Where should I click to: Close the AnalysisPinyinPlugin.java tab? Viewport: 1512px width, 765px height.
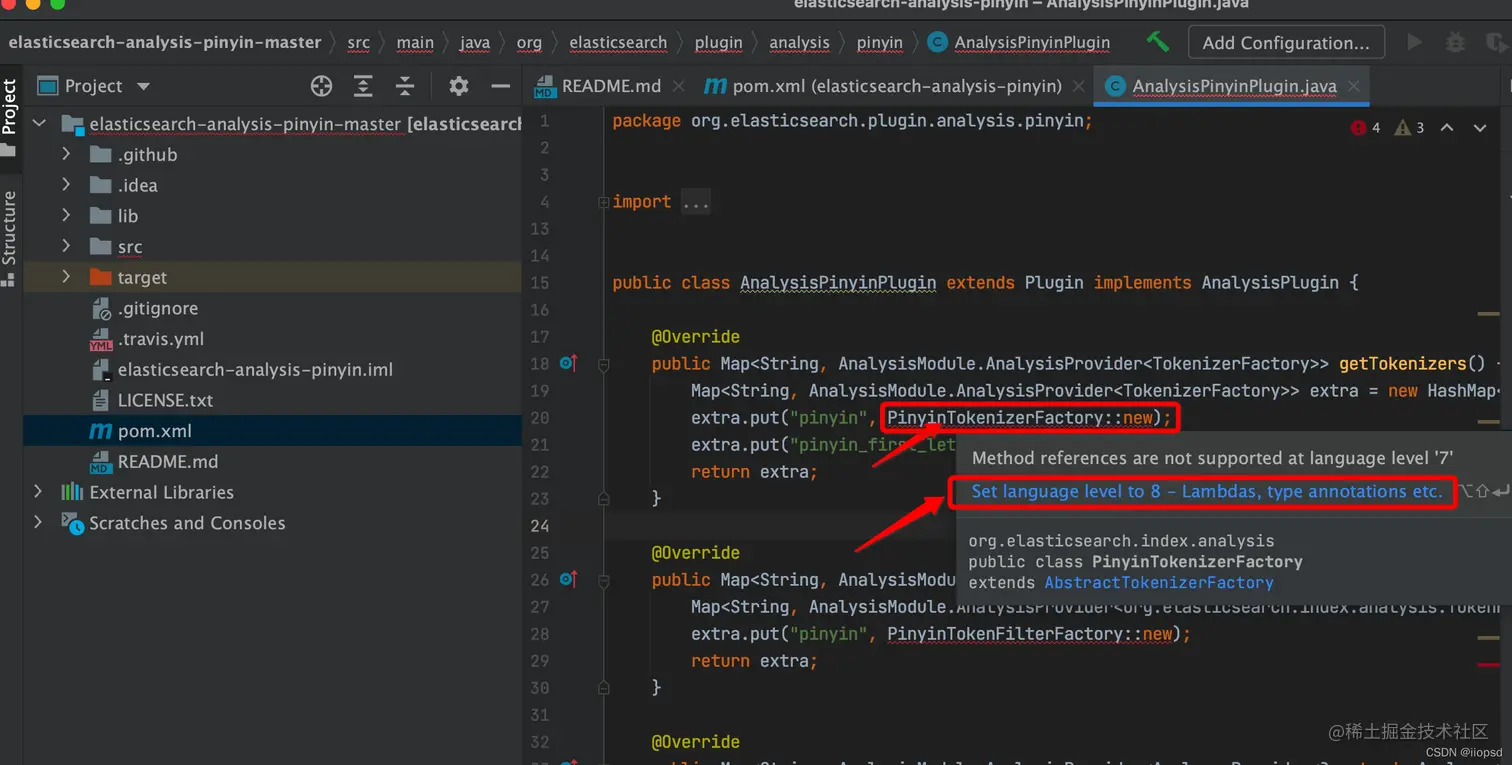click(1354, 87)
